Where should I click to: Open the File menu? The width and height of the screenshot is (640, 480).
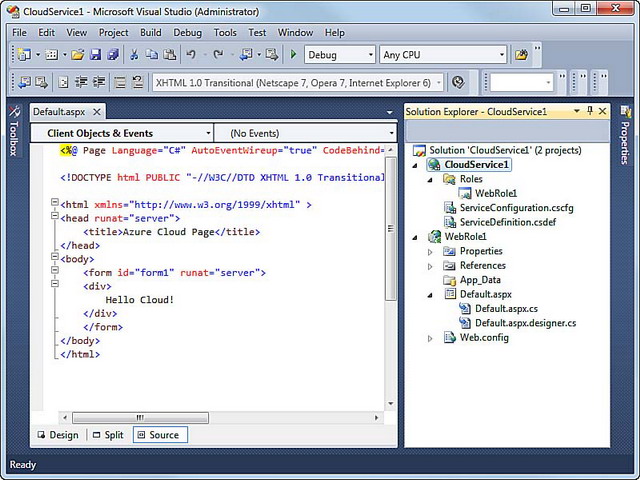pos(19,33)
